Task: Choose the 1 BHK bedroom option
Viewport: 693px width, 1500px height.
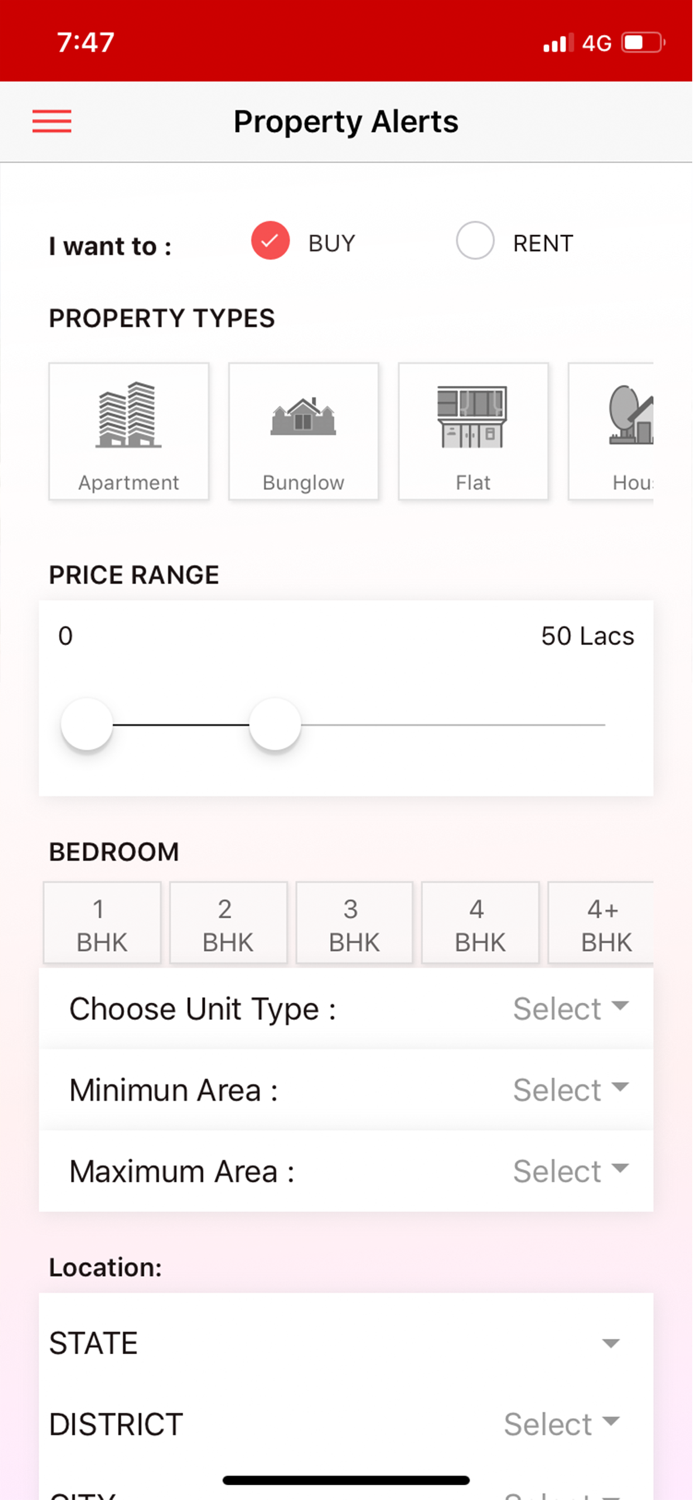Action: coord(101,922)
